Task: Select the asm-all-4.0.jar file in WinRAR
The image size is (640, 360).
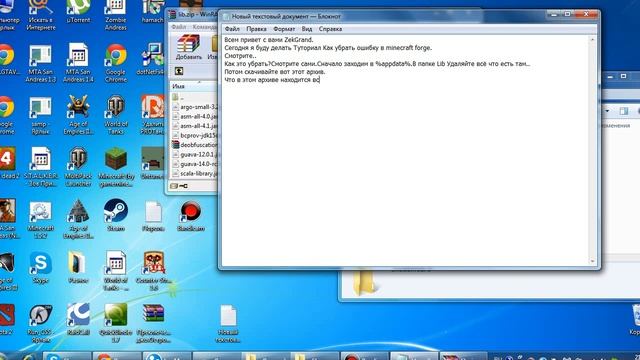Action: pyautogui.click(x=195, y=116)
